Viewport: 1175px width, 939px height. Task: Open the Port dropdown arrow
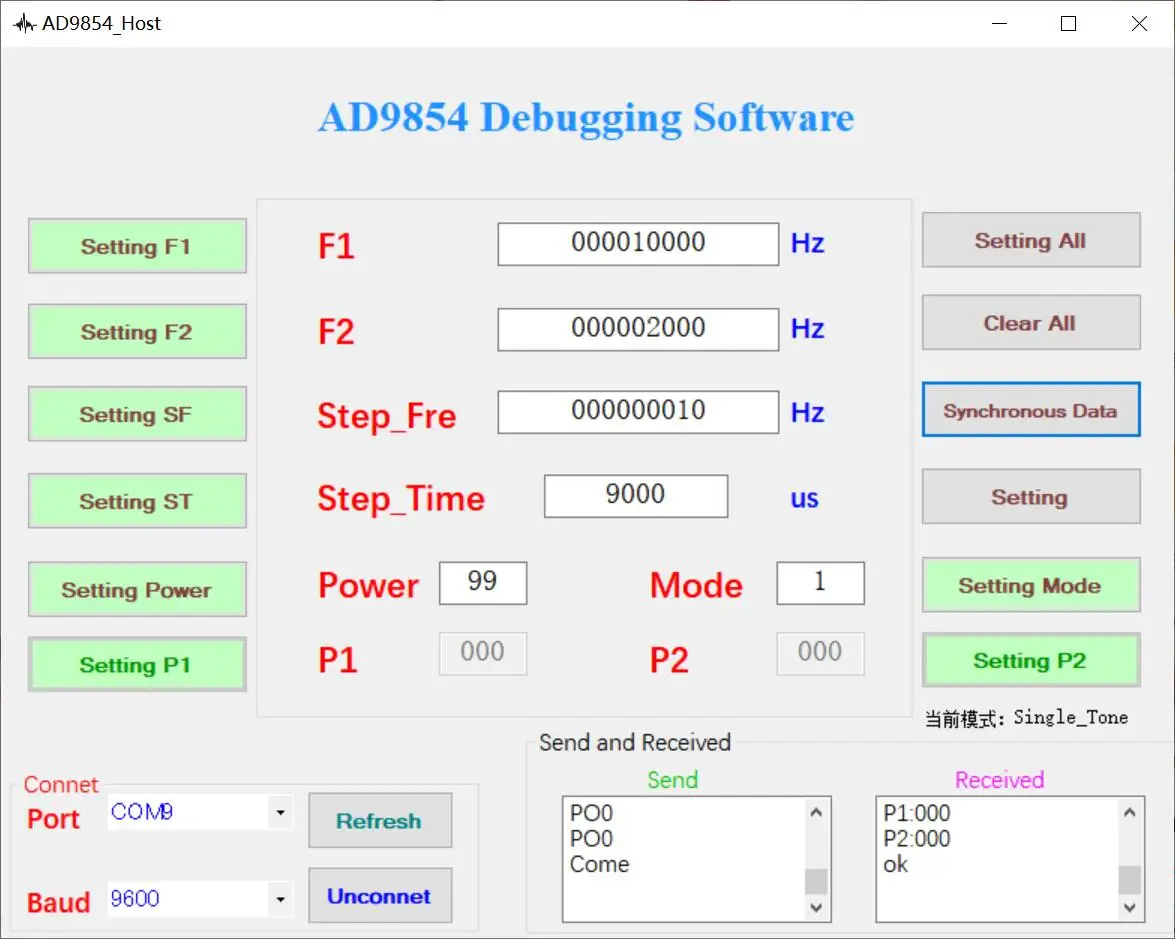[280, 812]
